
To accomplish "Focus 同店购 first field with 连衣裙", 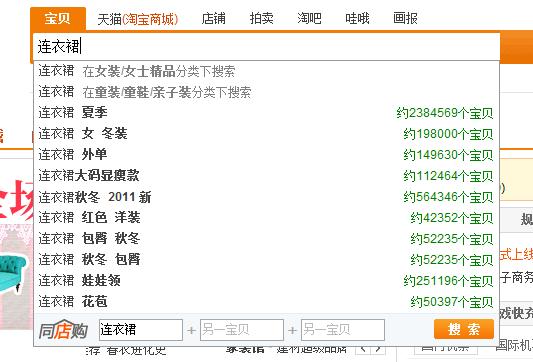I will point(141,330).
